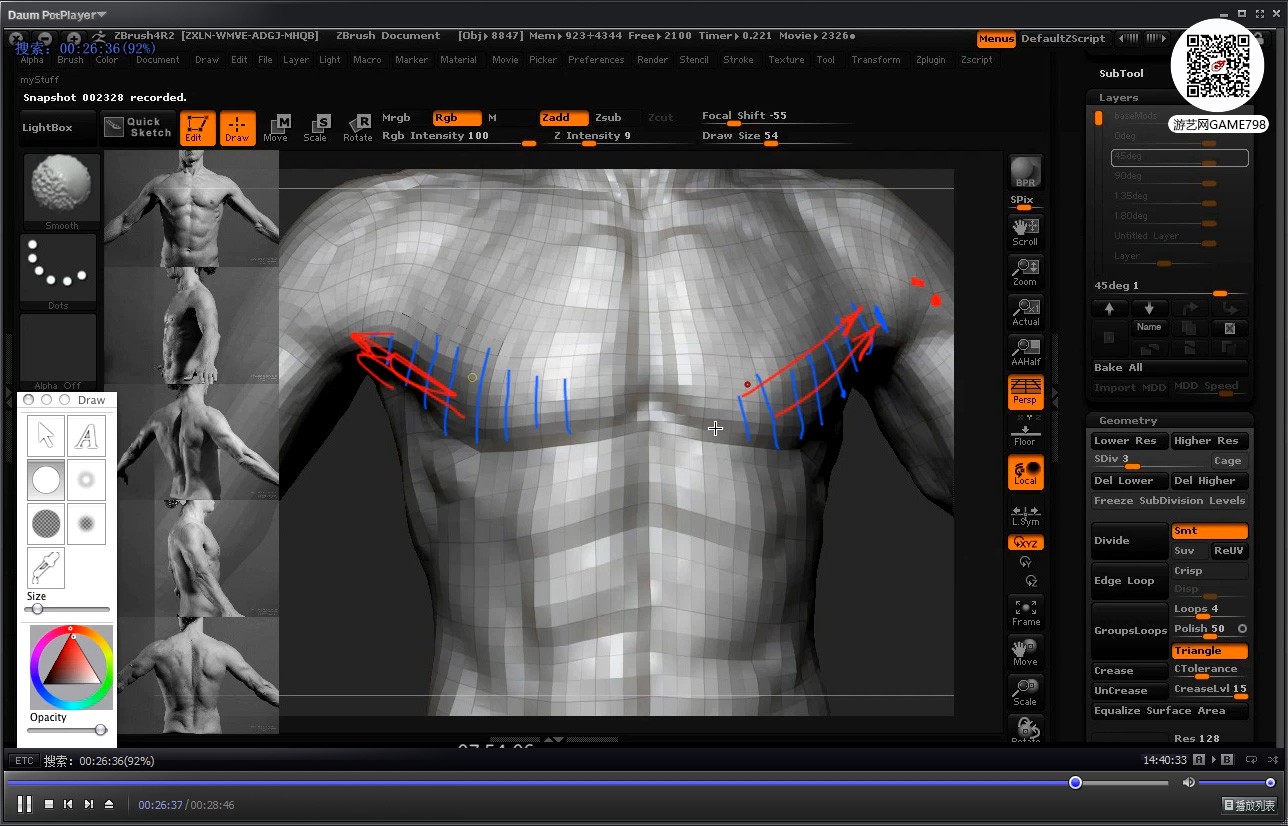Viewport: 1288px width, 826px height.
Task: Pick a color on the color wheel
Action: tap(71, 667)
